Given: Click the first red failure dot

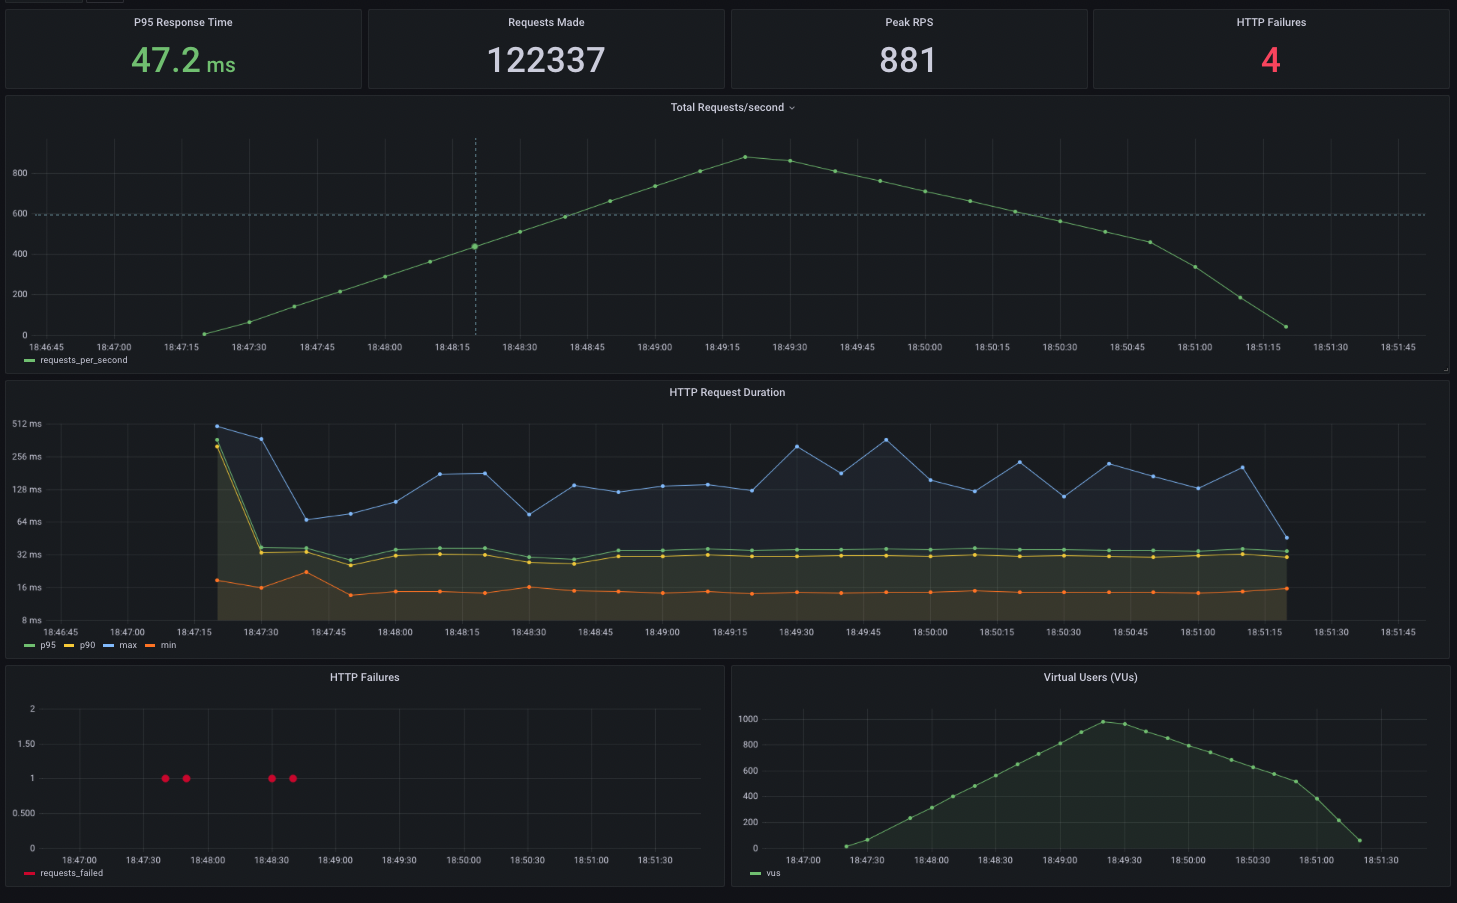Looking at the screenshot, I should (165, 778).
